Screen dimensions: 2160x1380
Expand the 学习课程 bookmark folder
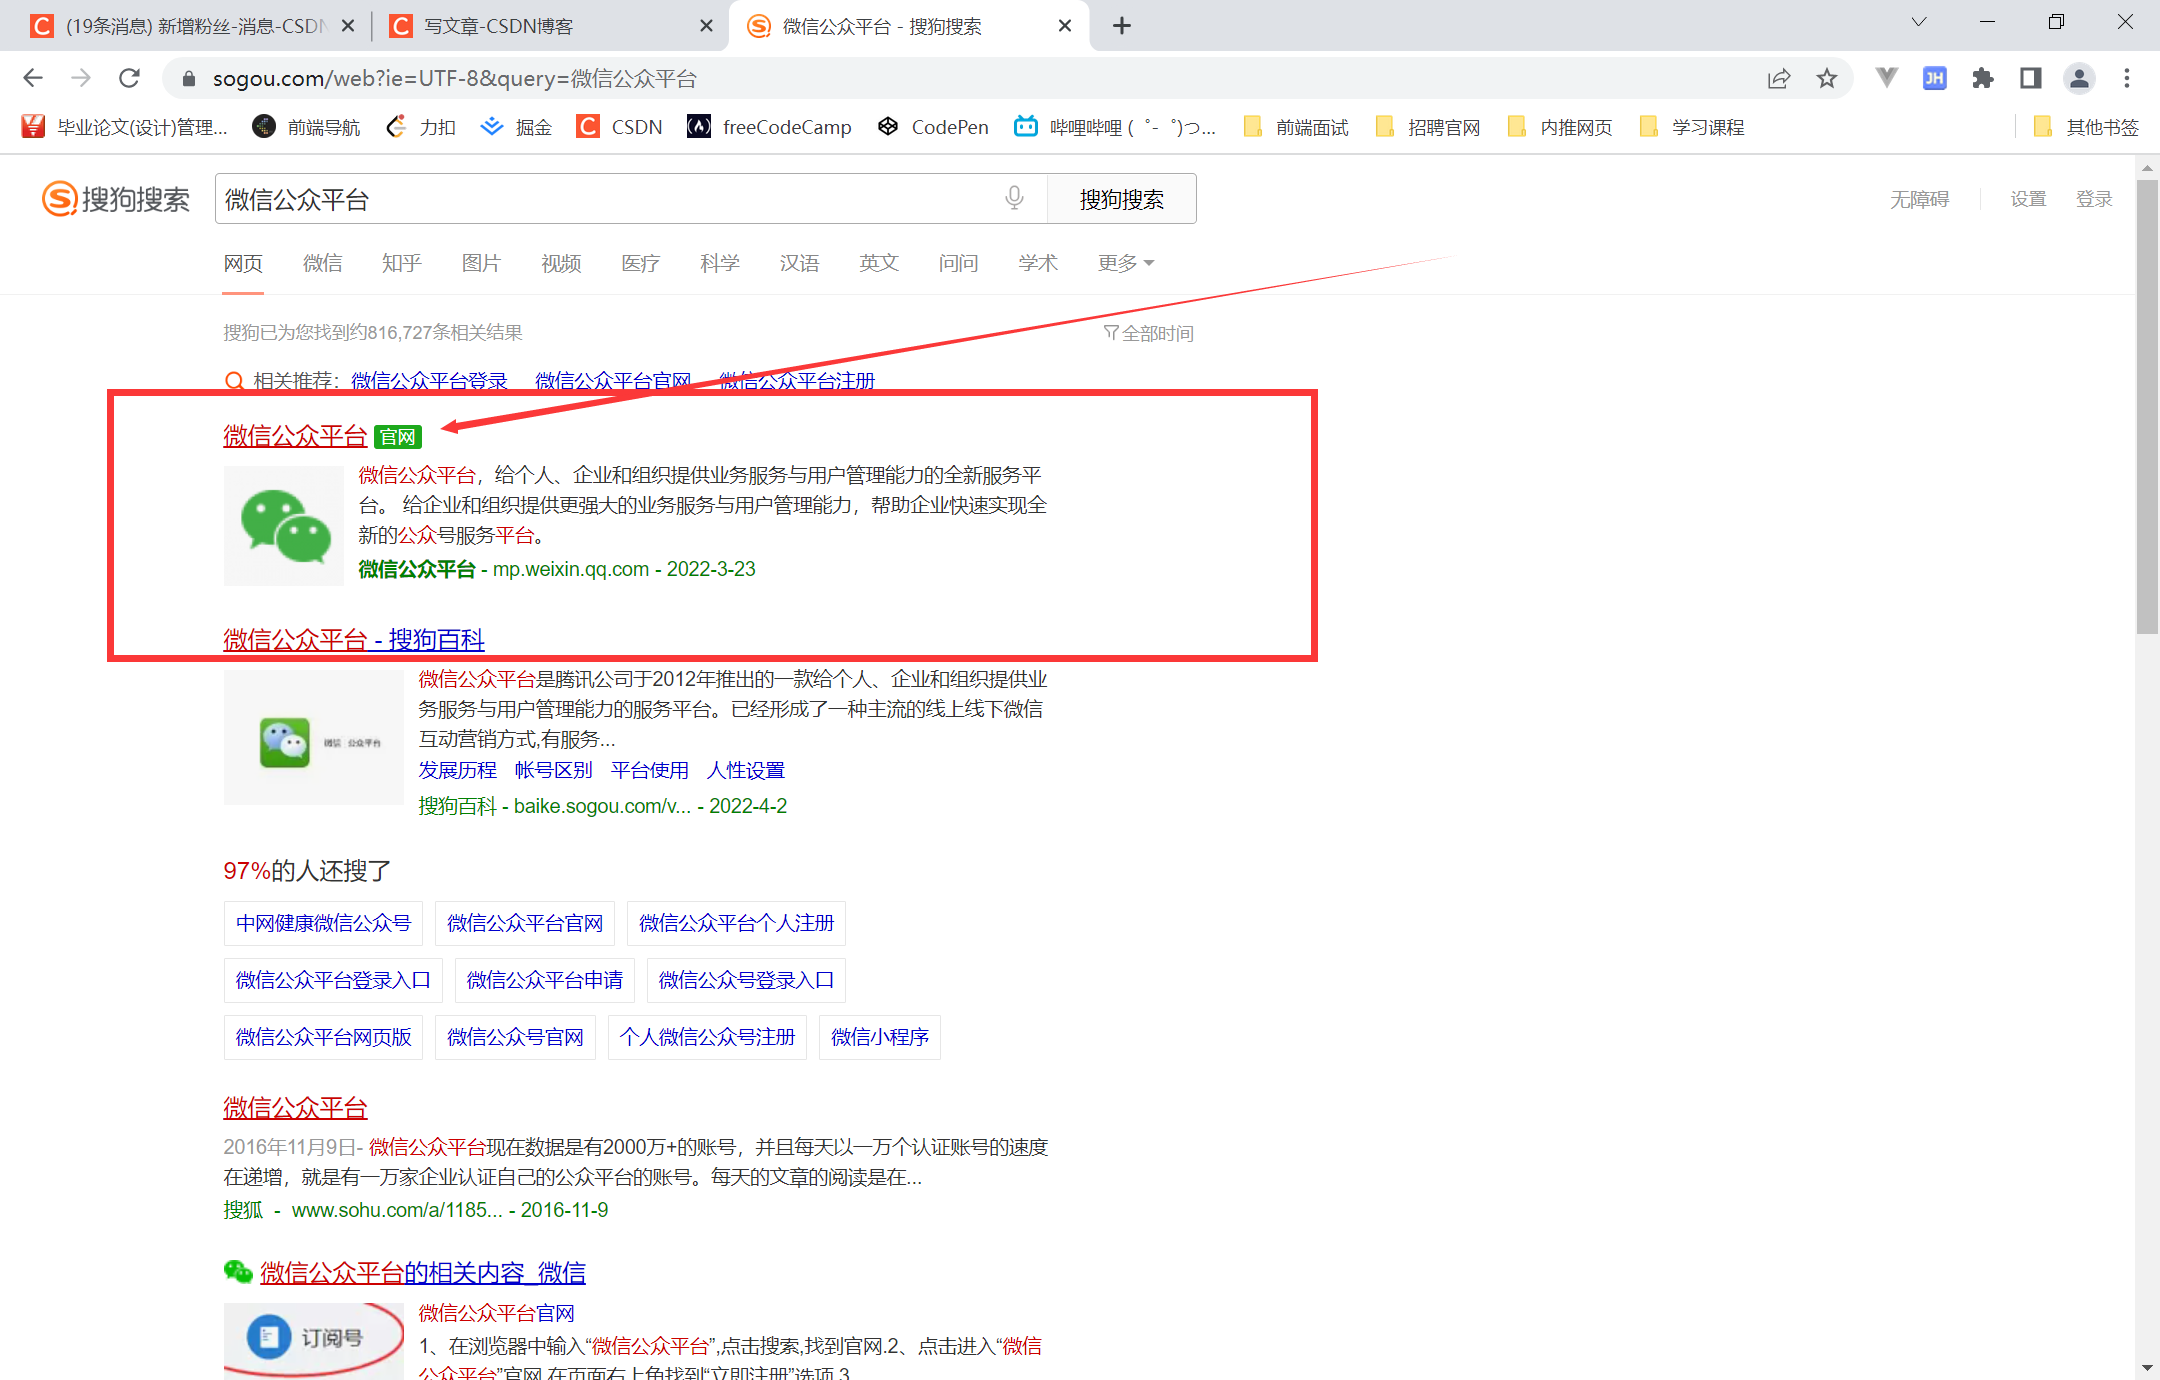[1692, 127]
